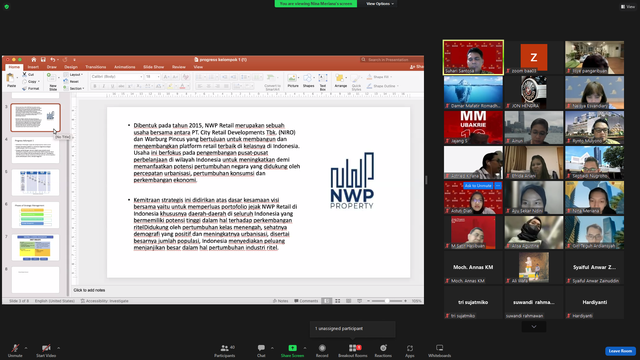Open the Reactions menu
This screenshot has height=360, width=640.
click(383, 350)
